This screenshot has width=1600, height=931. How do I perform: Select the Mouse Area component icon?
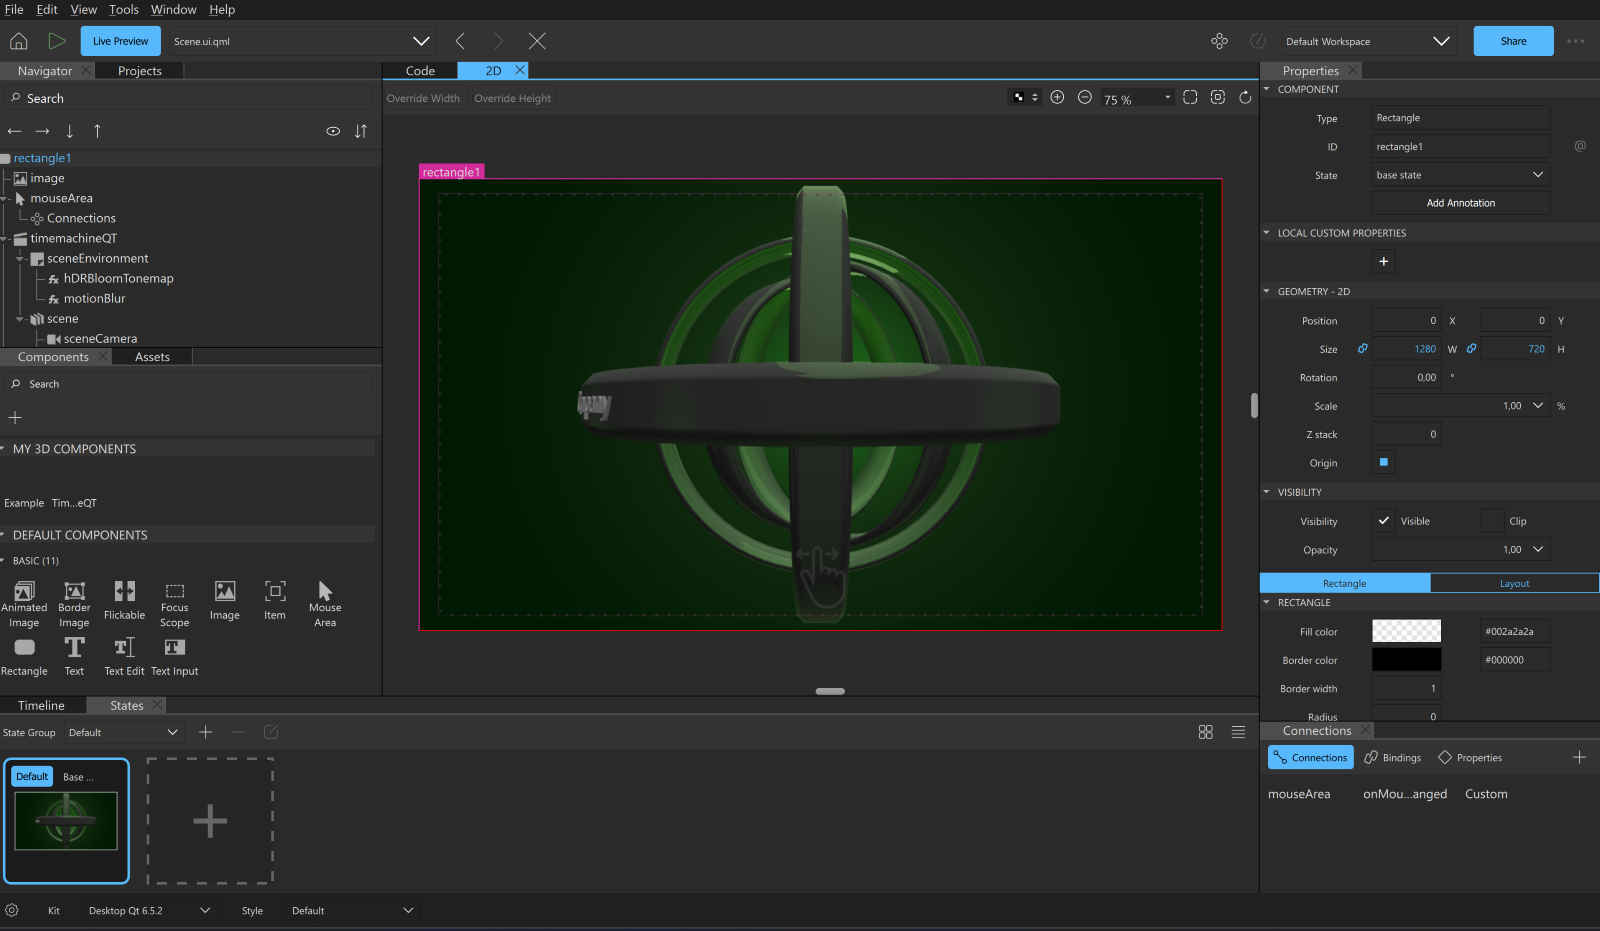point(325,591)
